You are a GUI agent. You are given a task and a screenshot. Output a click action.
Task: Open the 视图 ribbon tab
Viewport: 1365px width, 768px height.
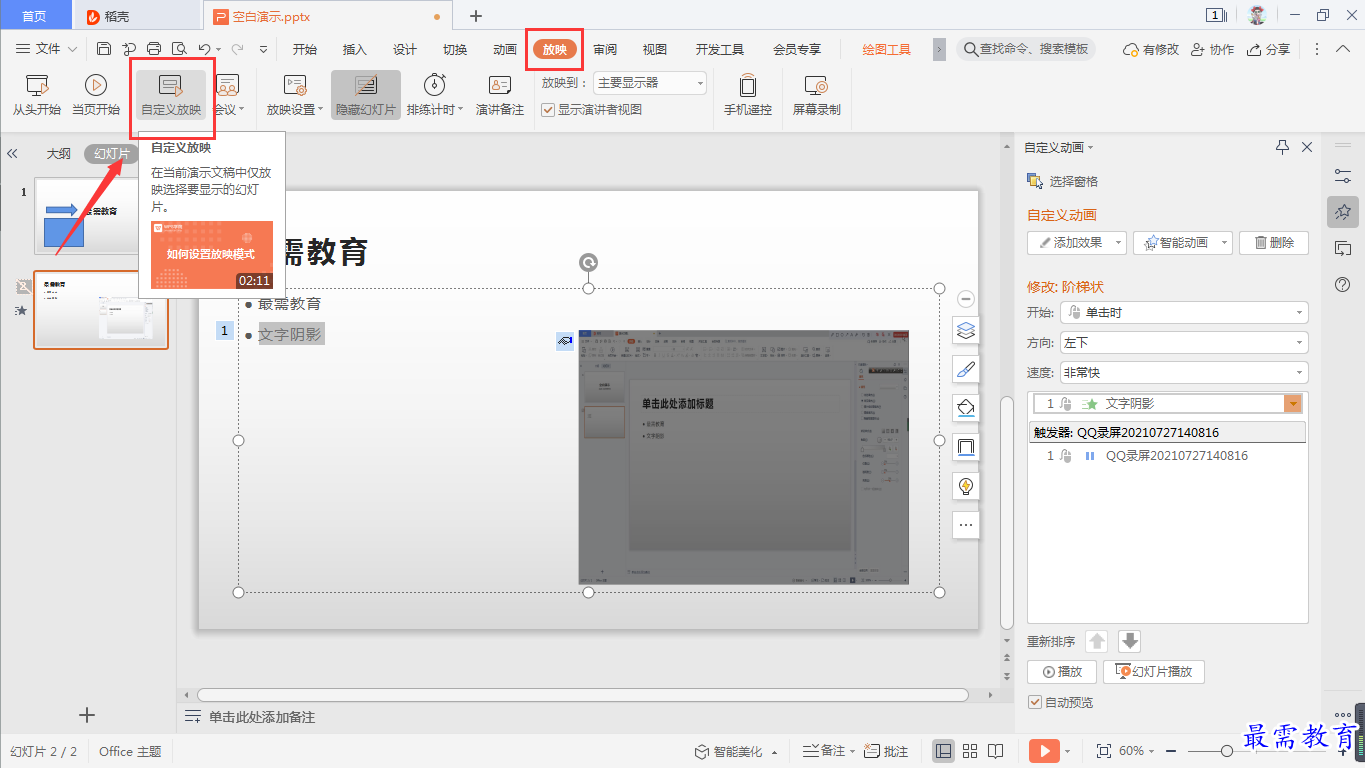tap(655, 49)
